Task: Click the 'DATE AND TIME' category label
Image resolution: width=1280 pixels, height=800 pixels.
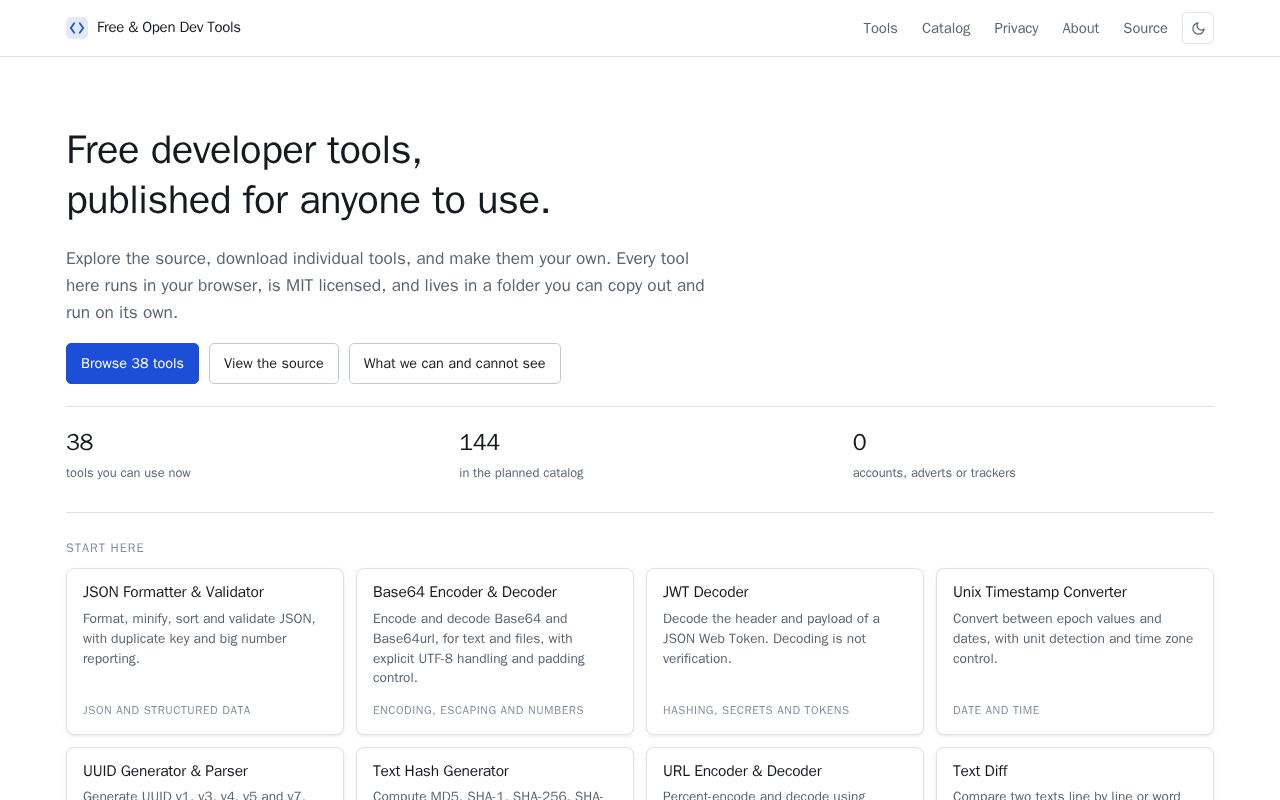Action: pyautogui.click(x=996, y=710)
